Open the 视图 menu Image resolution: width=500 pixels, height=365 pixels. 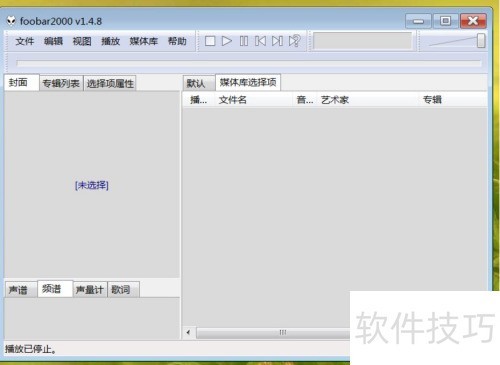pyautogui.click(x=82, y=41)
